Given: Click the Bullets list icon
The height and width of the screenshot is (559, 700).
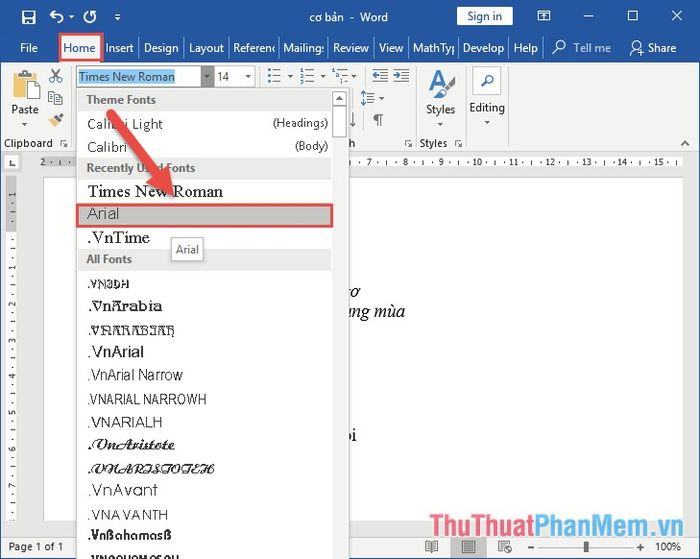Looking at the screenshot, I should (x=274, y=76).
